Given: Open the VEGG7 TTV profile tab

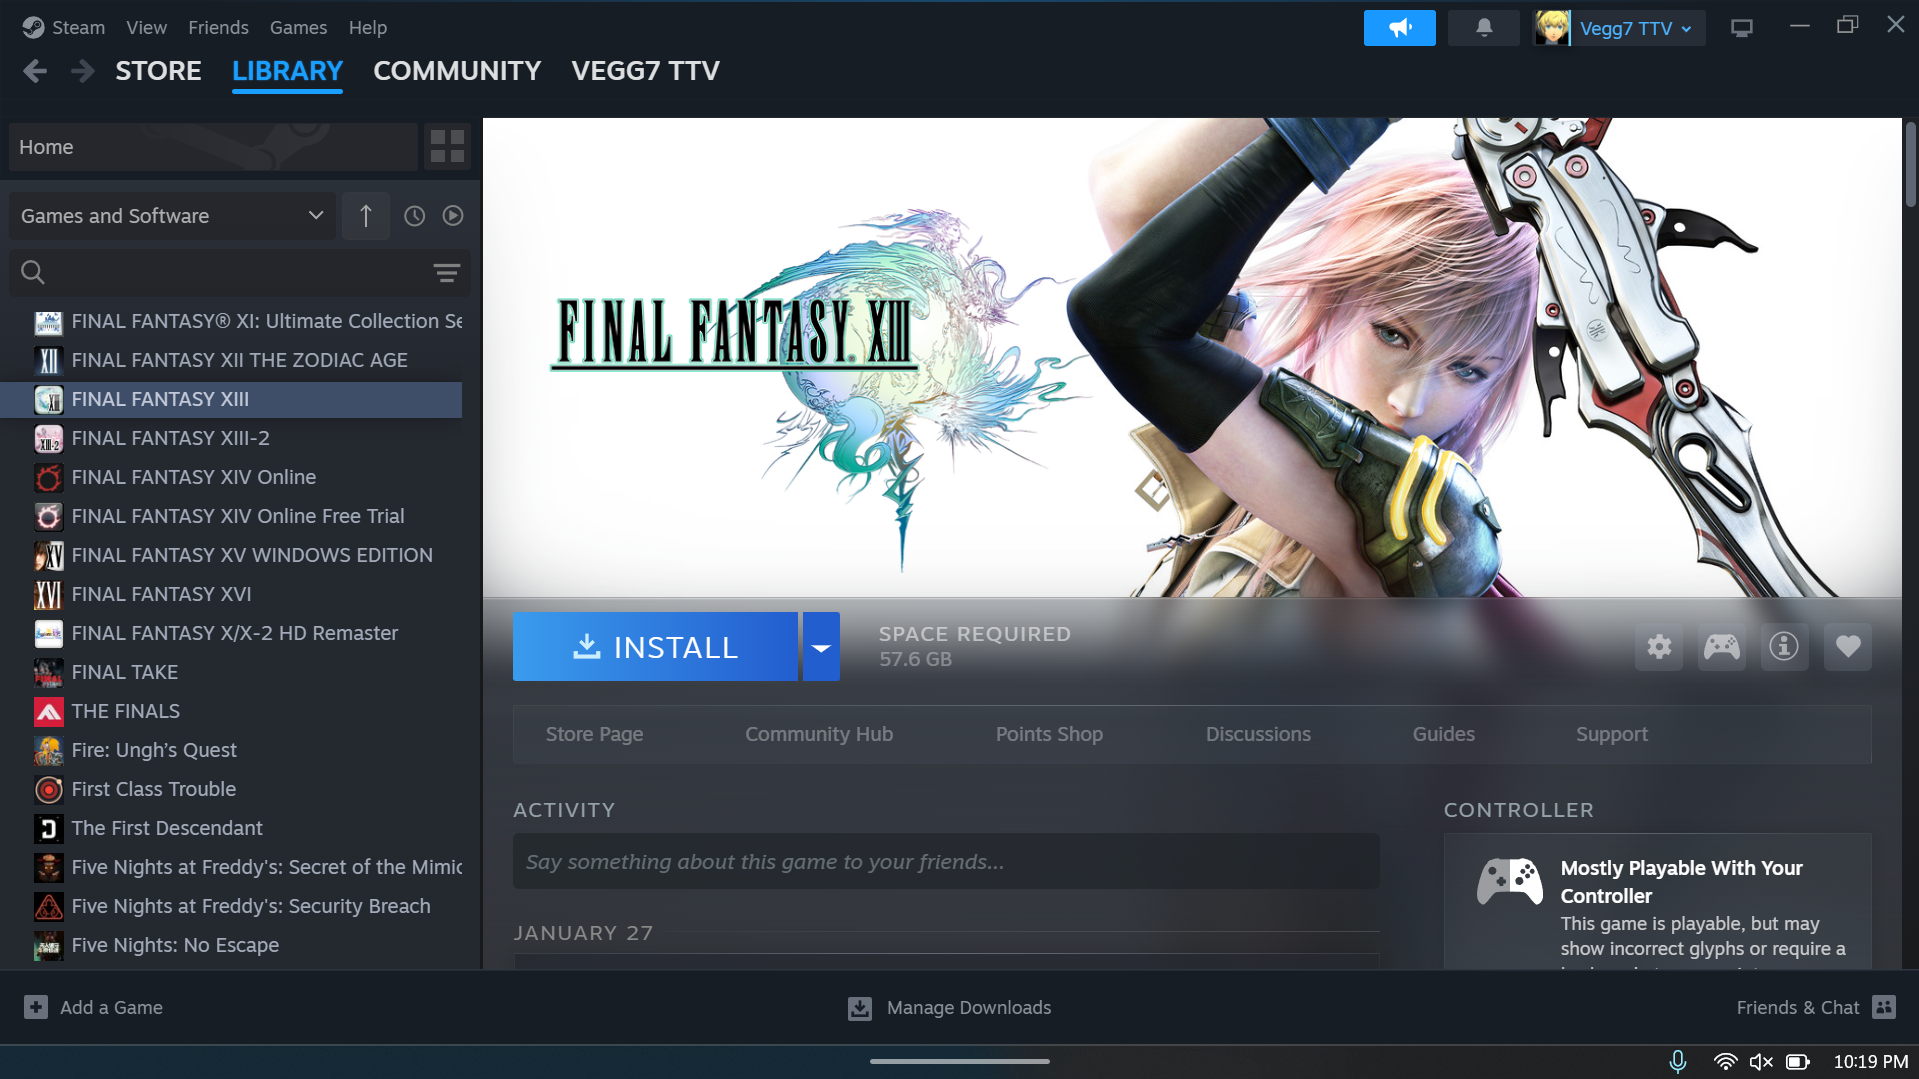Looking at the screenshot, I should (645, 71).
